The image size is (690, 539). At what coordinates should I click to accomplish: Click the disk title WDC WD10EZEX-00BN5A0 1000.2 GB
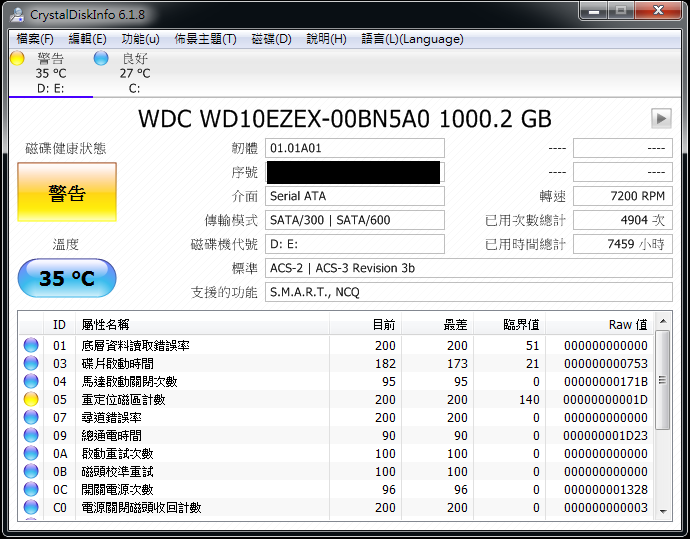[x=345, y=119]
